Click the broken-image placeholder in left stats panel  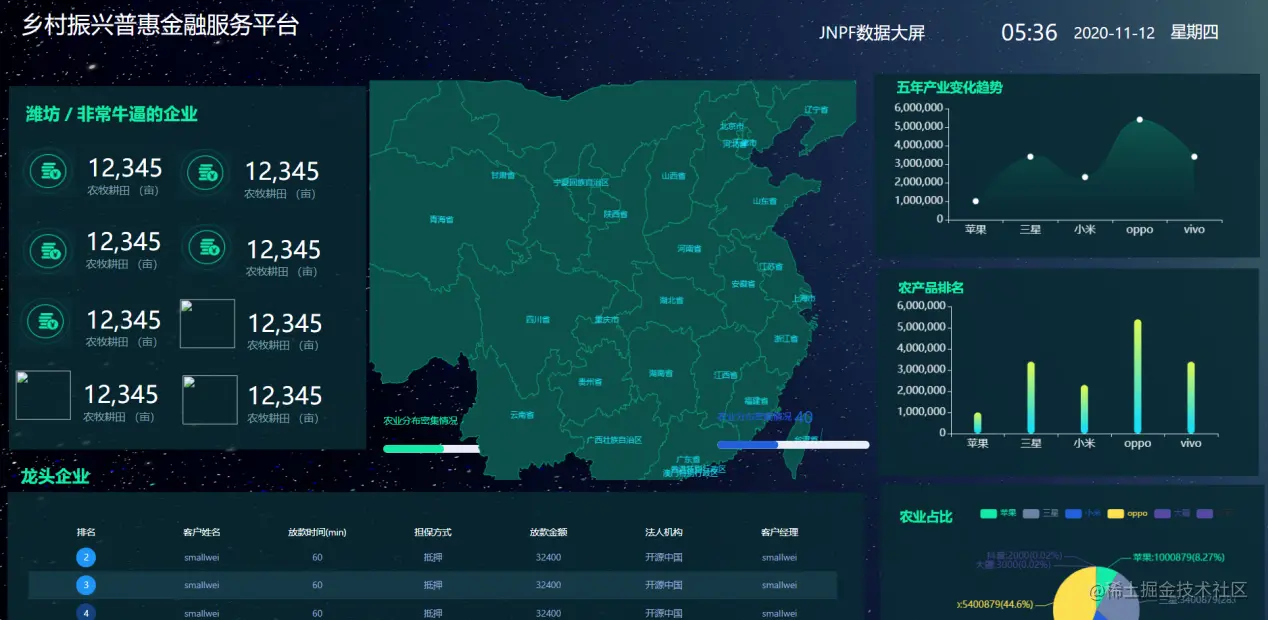pos(207,323)
